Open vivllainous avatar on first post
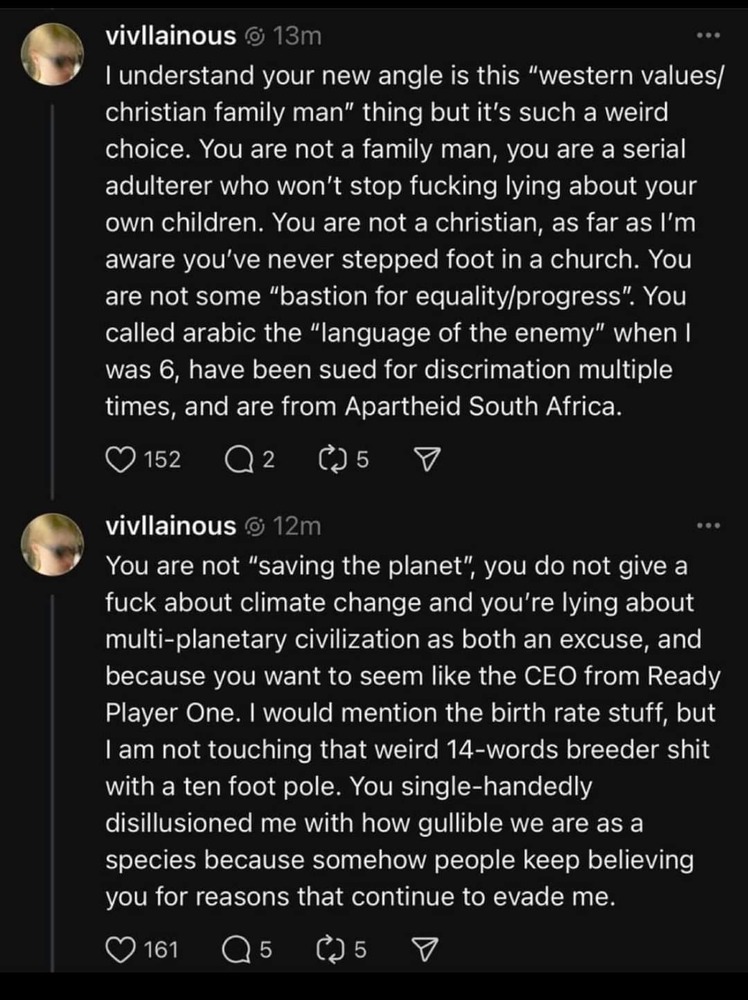Screen dimensions: 748x1000 tap(52, 55)
